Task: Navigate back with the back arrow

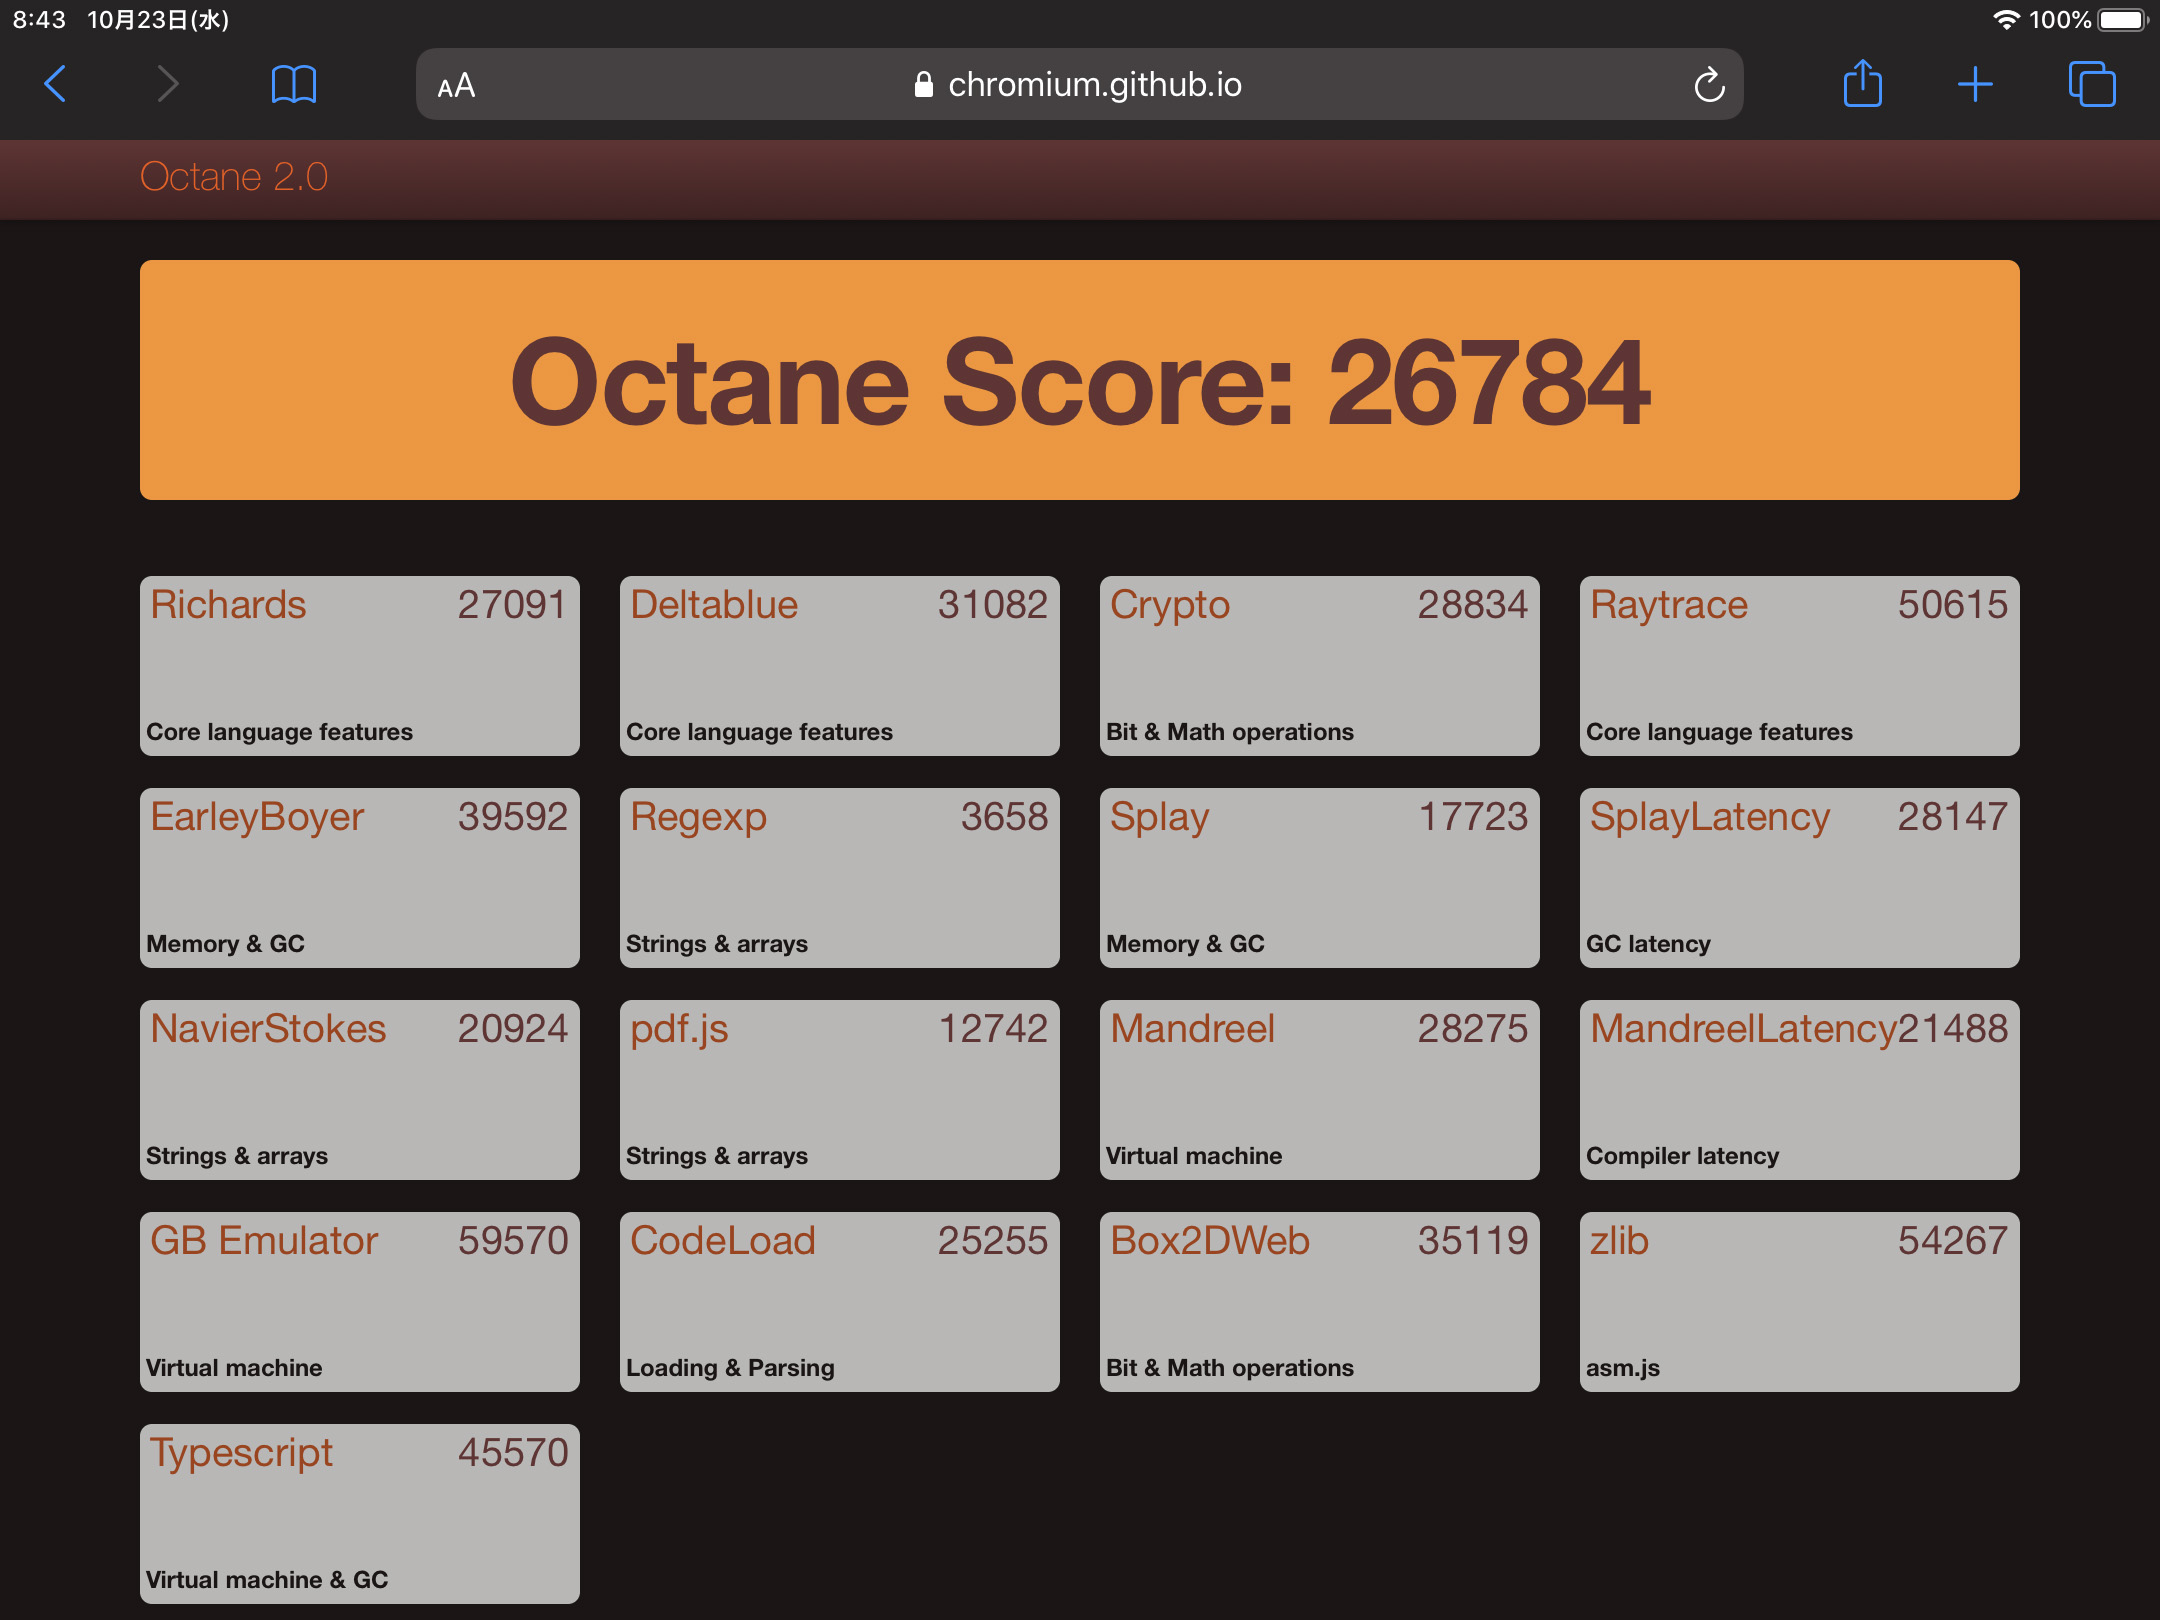Action: coord(55,84)
